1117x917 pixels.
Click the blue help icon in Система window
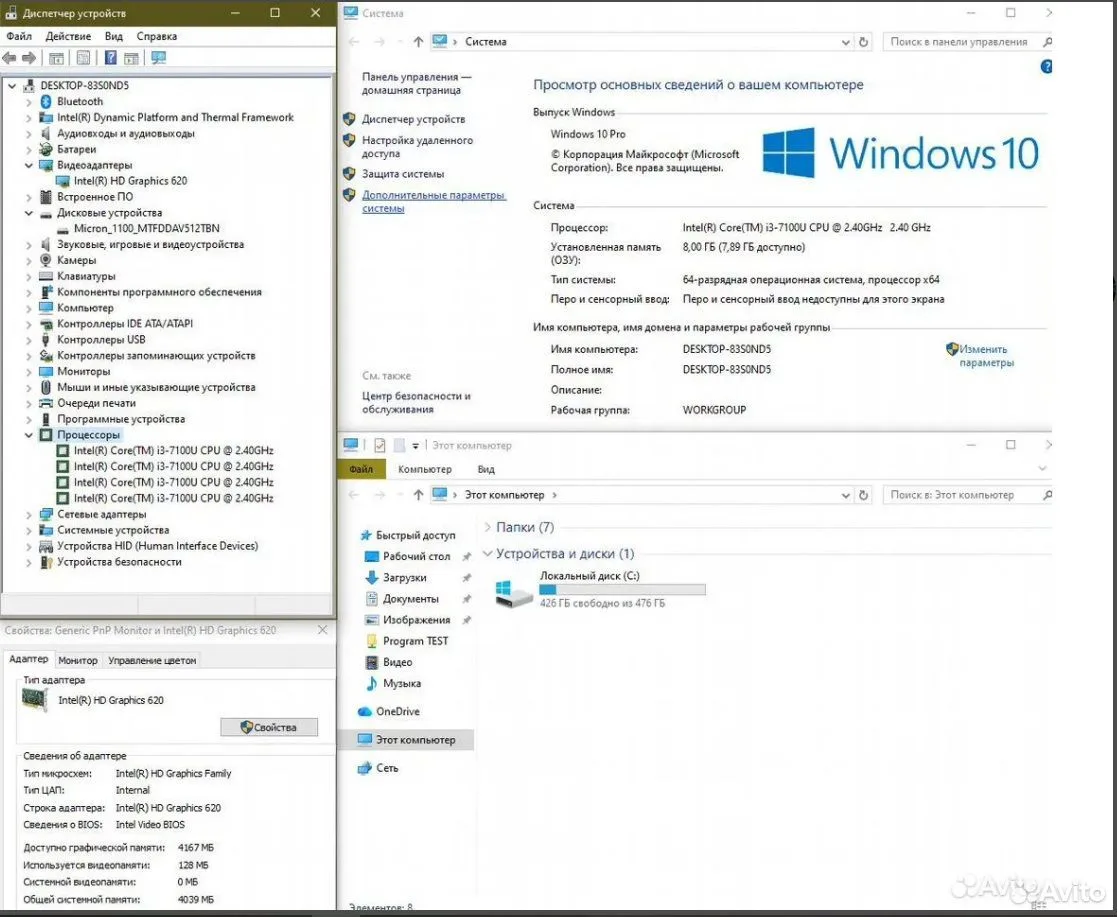pyautogui.click(x=1046, y=67)
